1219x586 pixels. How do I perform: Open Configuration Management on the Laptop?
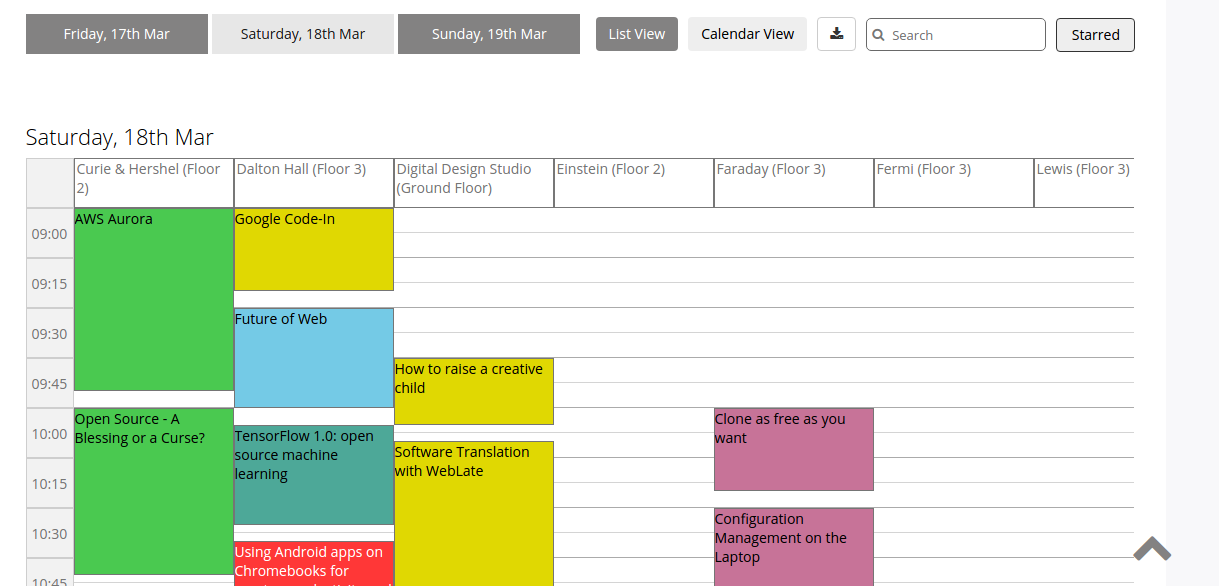794,547
